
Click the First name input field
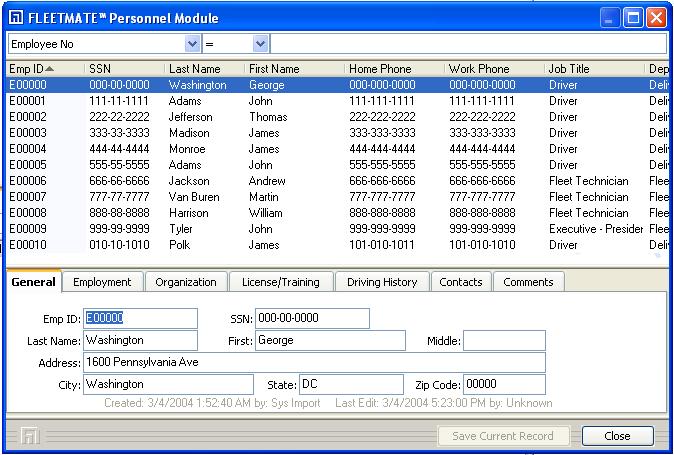(330, 340)
